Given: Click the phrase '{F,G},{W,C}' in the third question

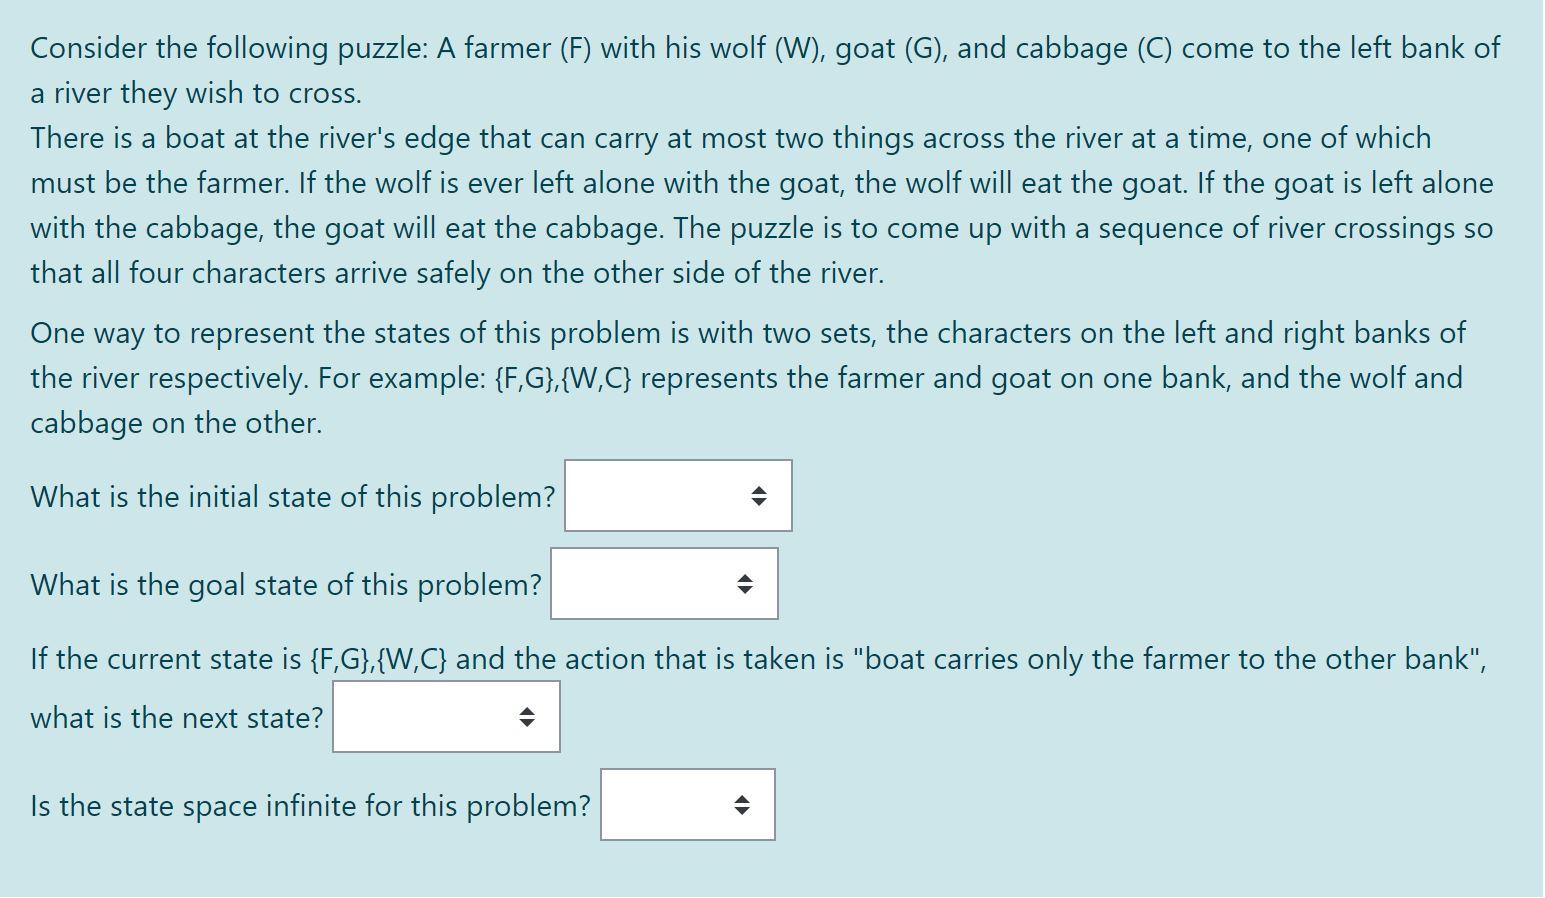Looking at the screenshot, I should pyautogui.click(x=378, y=659).
